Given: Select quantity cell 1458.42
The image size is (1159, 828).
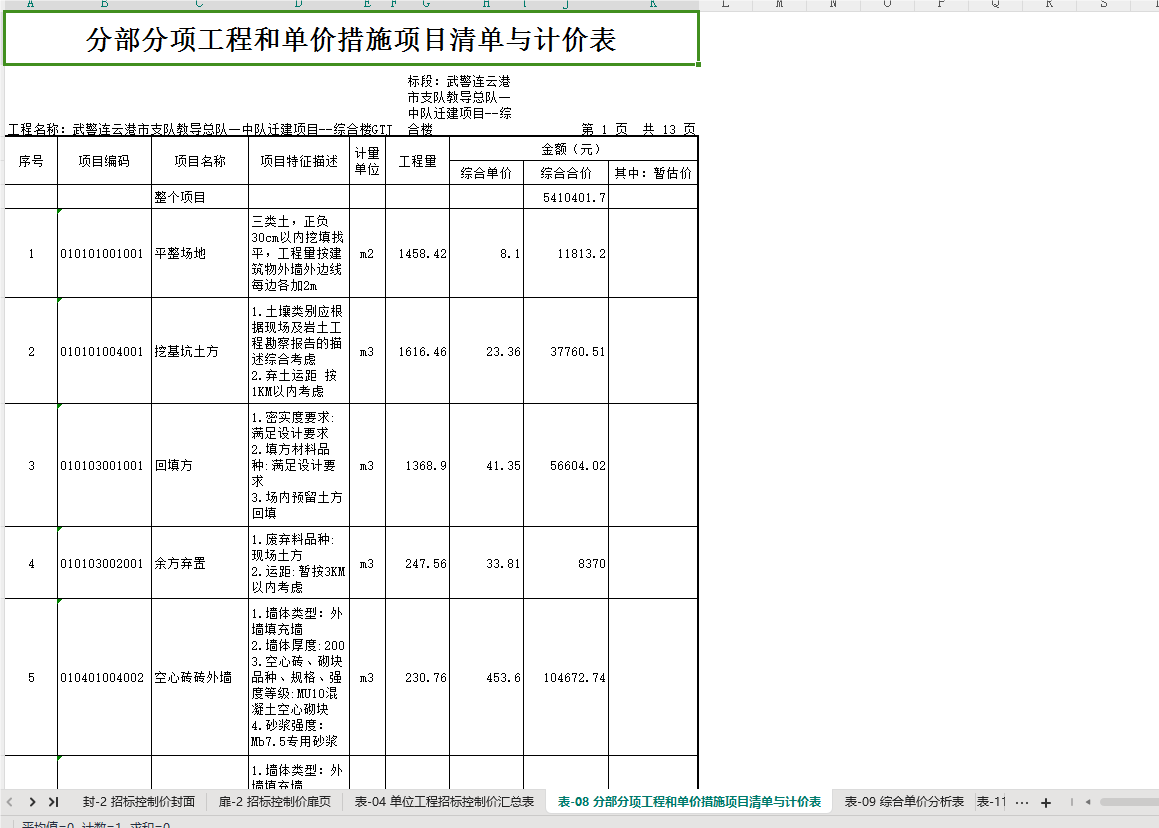Looking at the screenshot, I should click(x=418, y=254).
